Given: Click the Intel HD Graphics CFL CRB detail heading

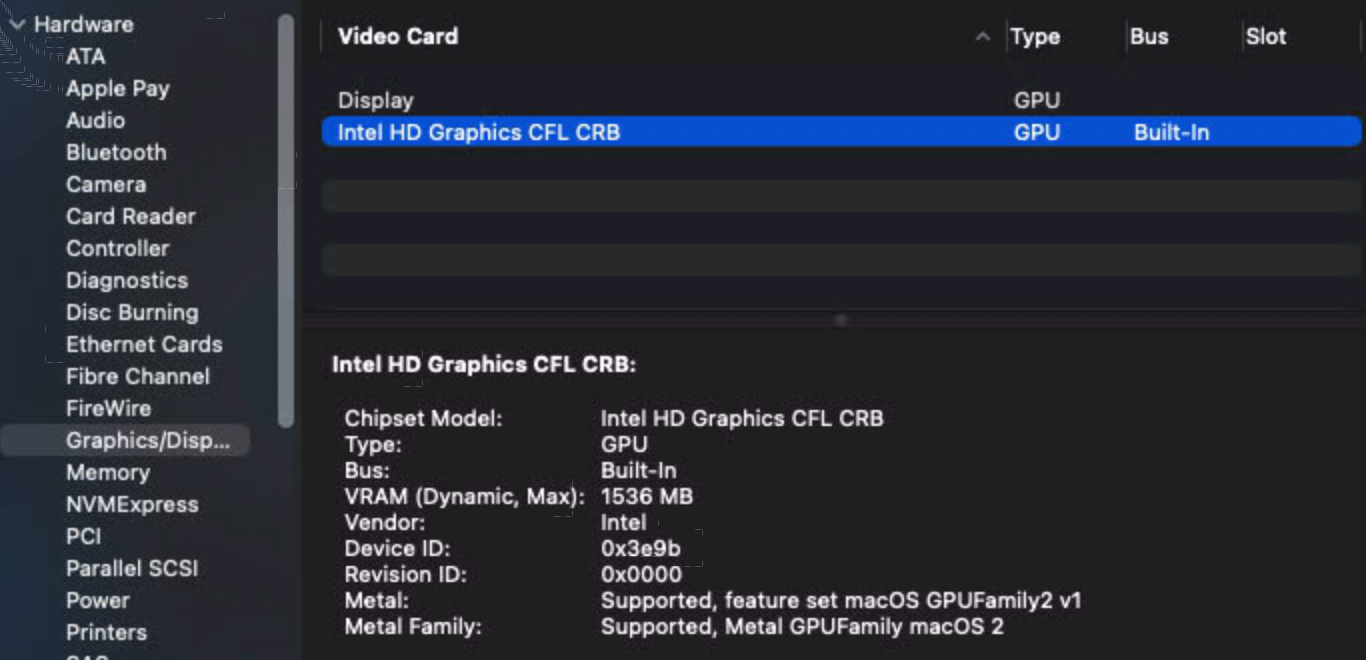Looking at the screenshot, I should (x=484, y=365).
